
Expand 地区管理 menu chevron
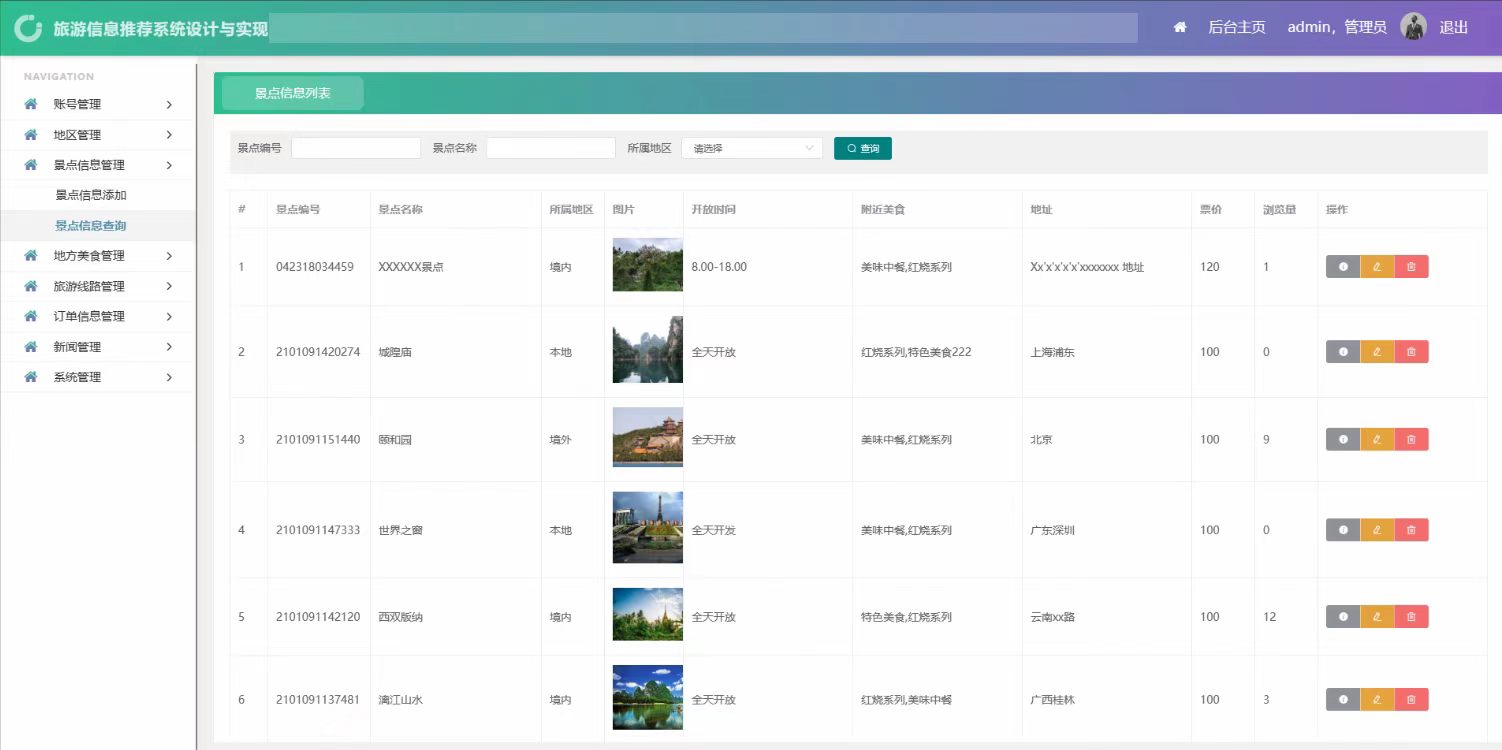click(169, 135)
